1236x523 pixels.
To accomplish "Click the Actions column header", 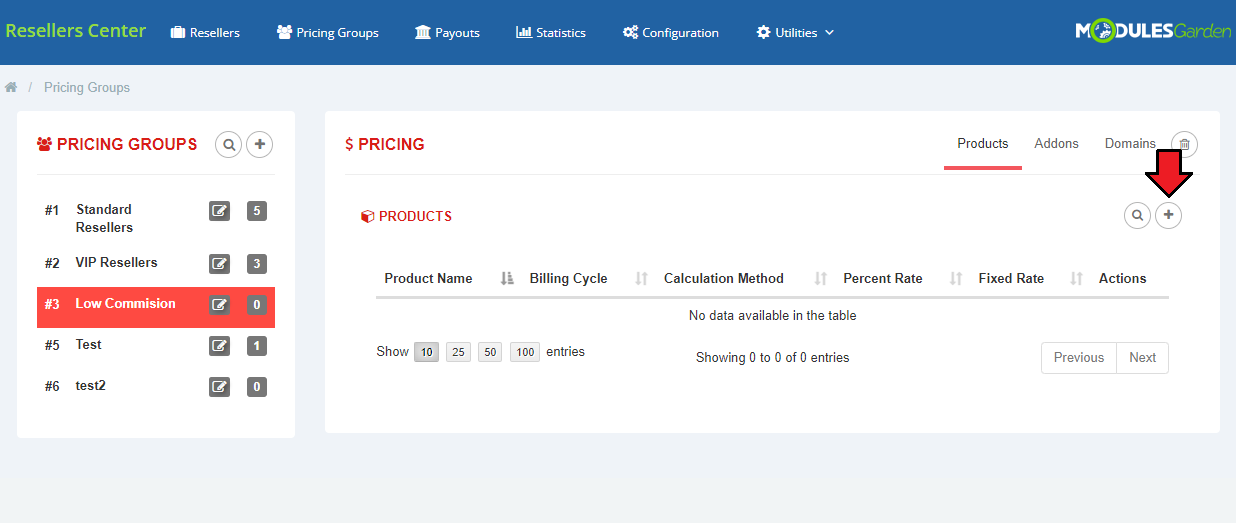I will (1122, 279).
